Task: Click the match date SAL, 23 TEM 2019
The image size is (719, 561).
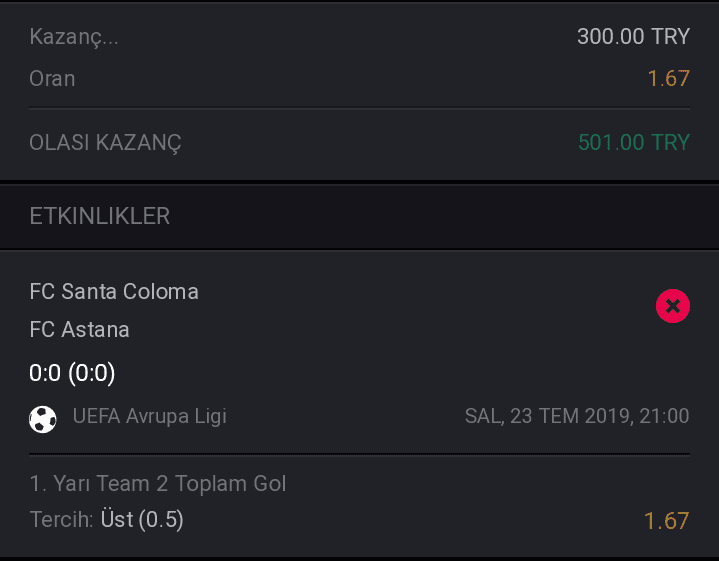Action: pos(548,416)
